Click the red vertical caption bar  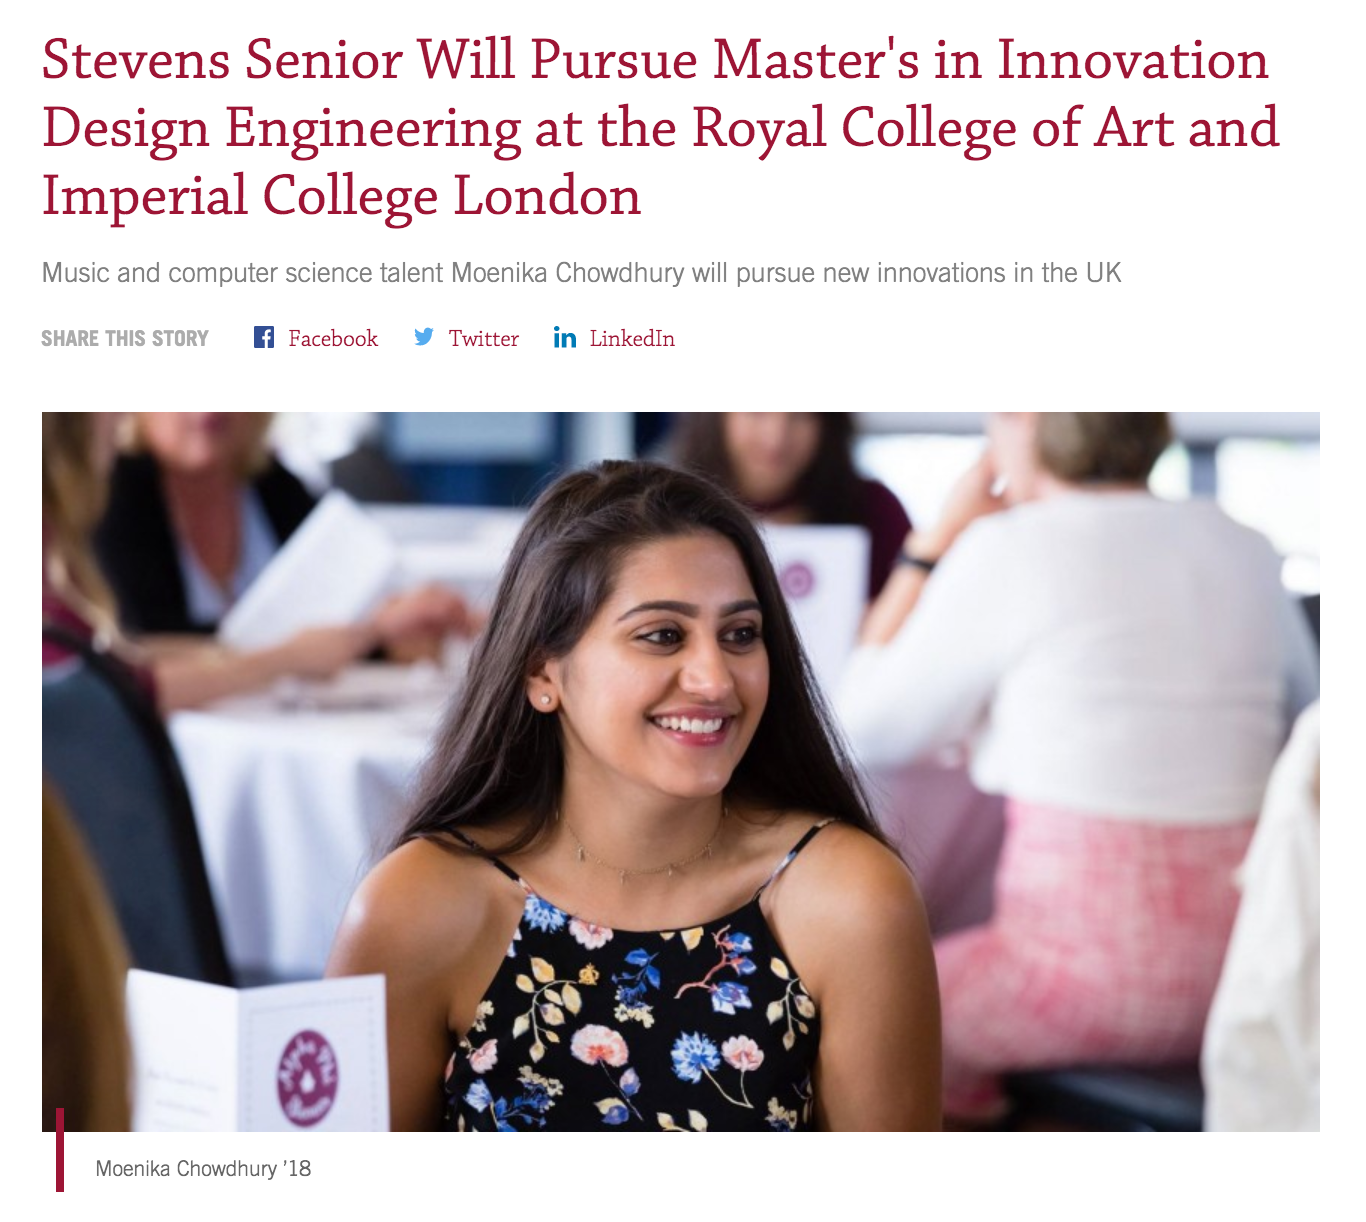60,1149
